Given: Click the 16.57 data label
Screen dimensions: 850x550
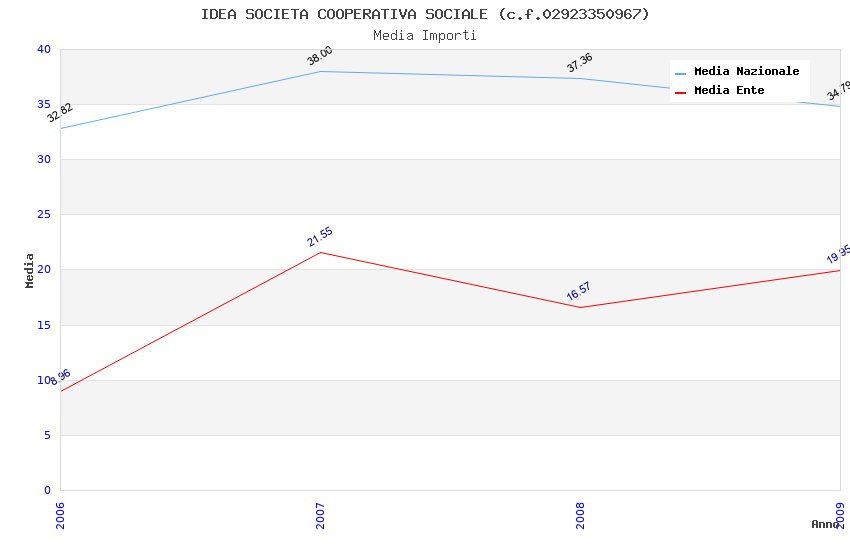Looking at the screenshot, I should pyautogui.click(x=579, y=292).
